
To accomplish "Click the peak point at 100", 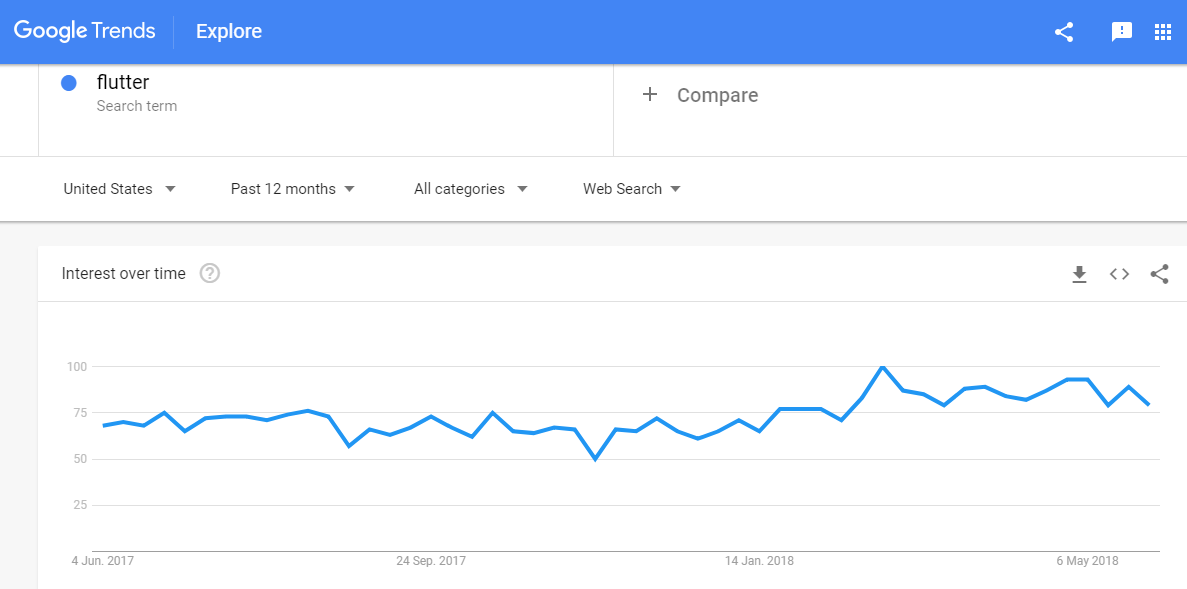I will tap(882, 367).
